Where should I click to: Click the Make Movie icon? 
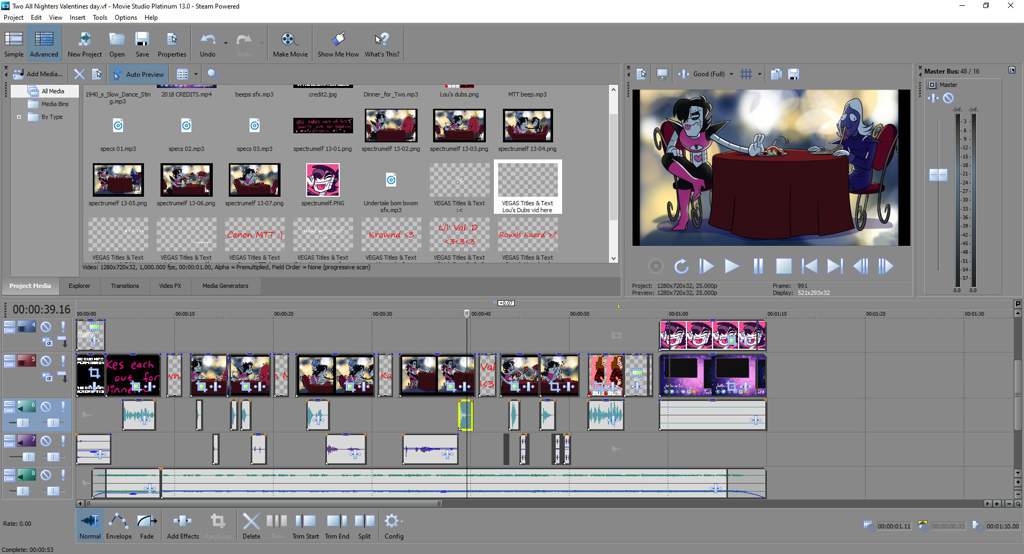tap(290, 44)
